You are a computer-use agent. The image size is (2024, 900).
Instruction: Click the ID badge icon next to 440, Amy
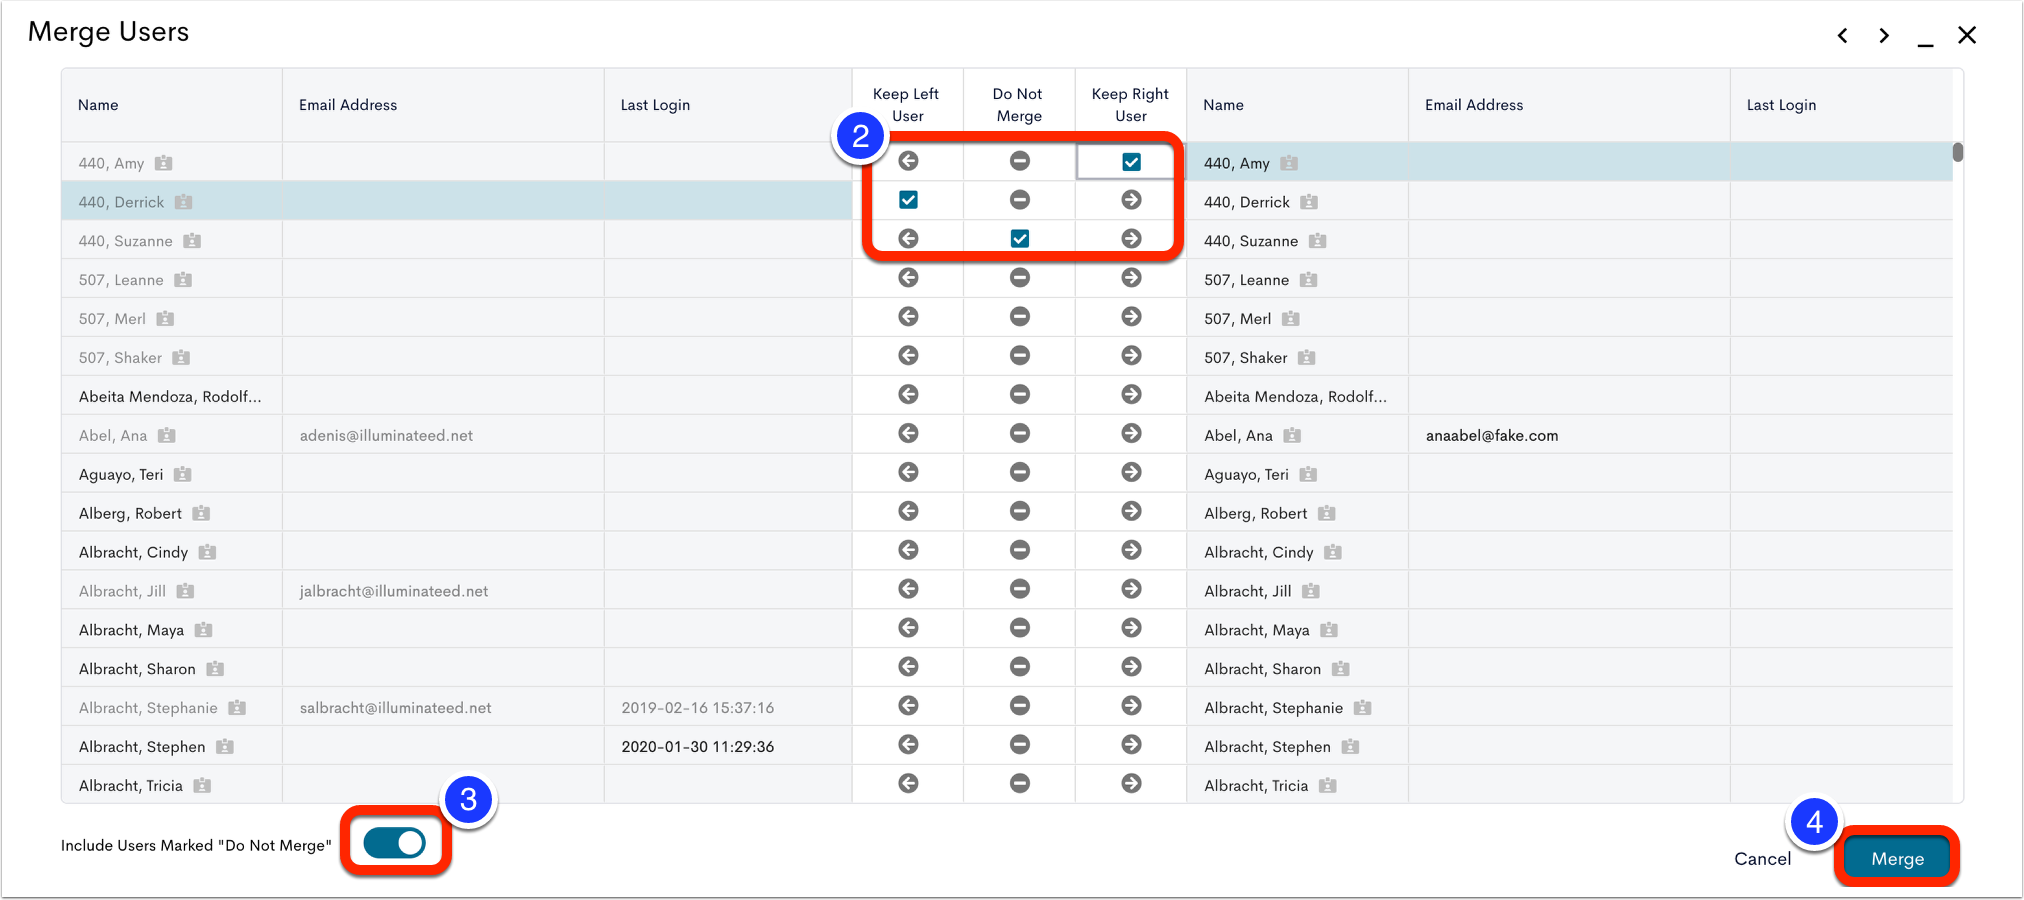point(163,162)
